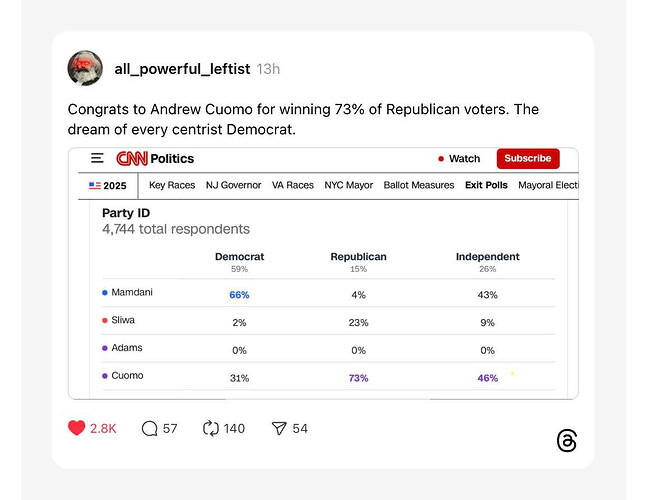Open the all_powerful_leftist username link

tap(183, 68)
